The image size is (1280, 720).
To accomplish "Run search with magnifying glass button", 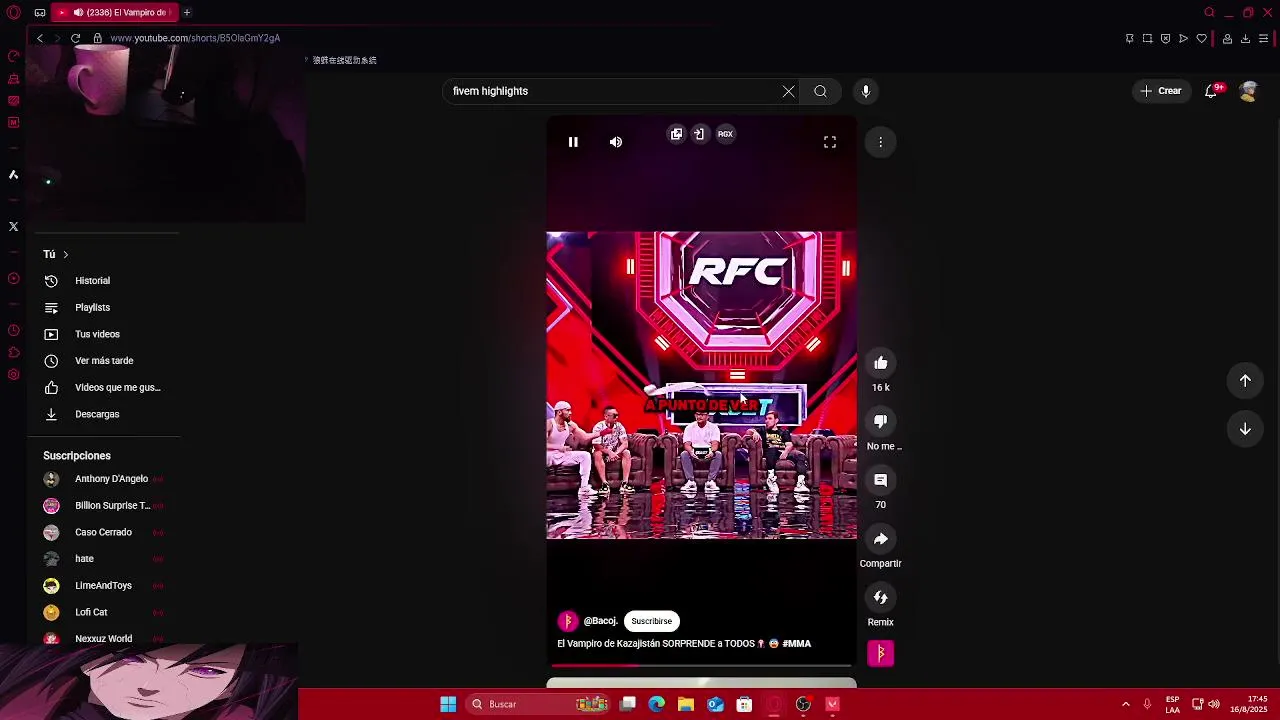I will pyautogui.click(x=820, y=91).
